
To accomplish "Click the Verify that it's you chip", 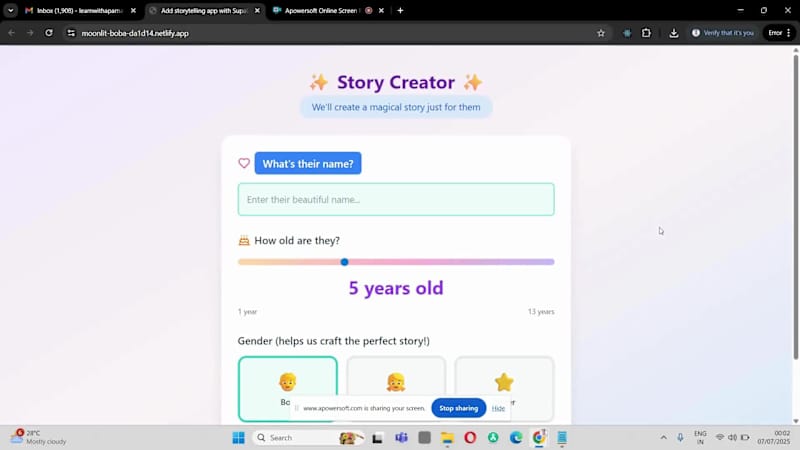I will (x=722, y=33).
